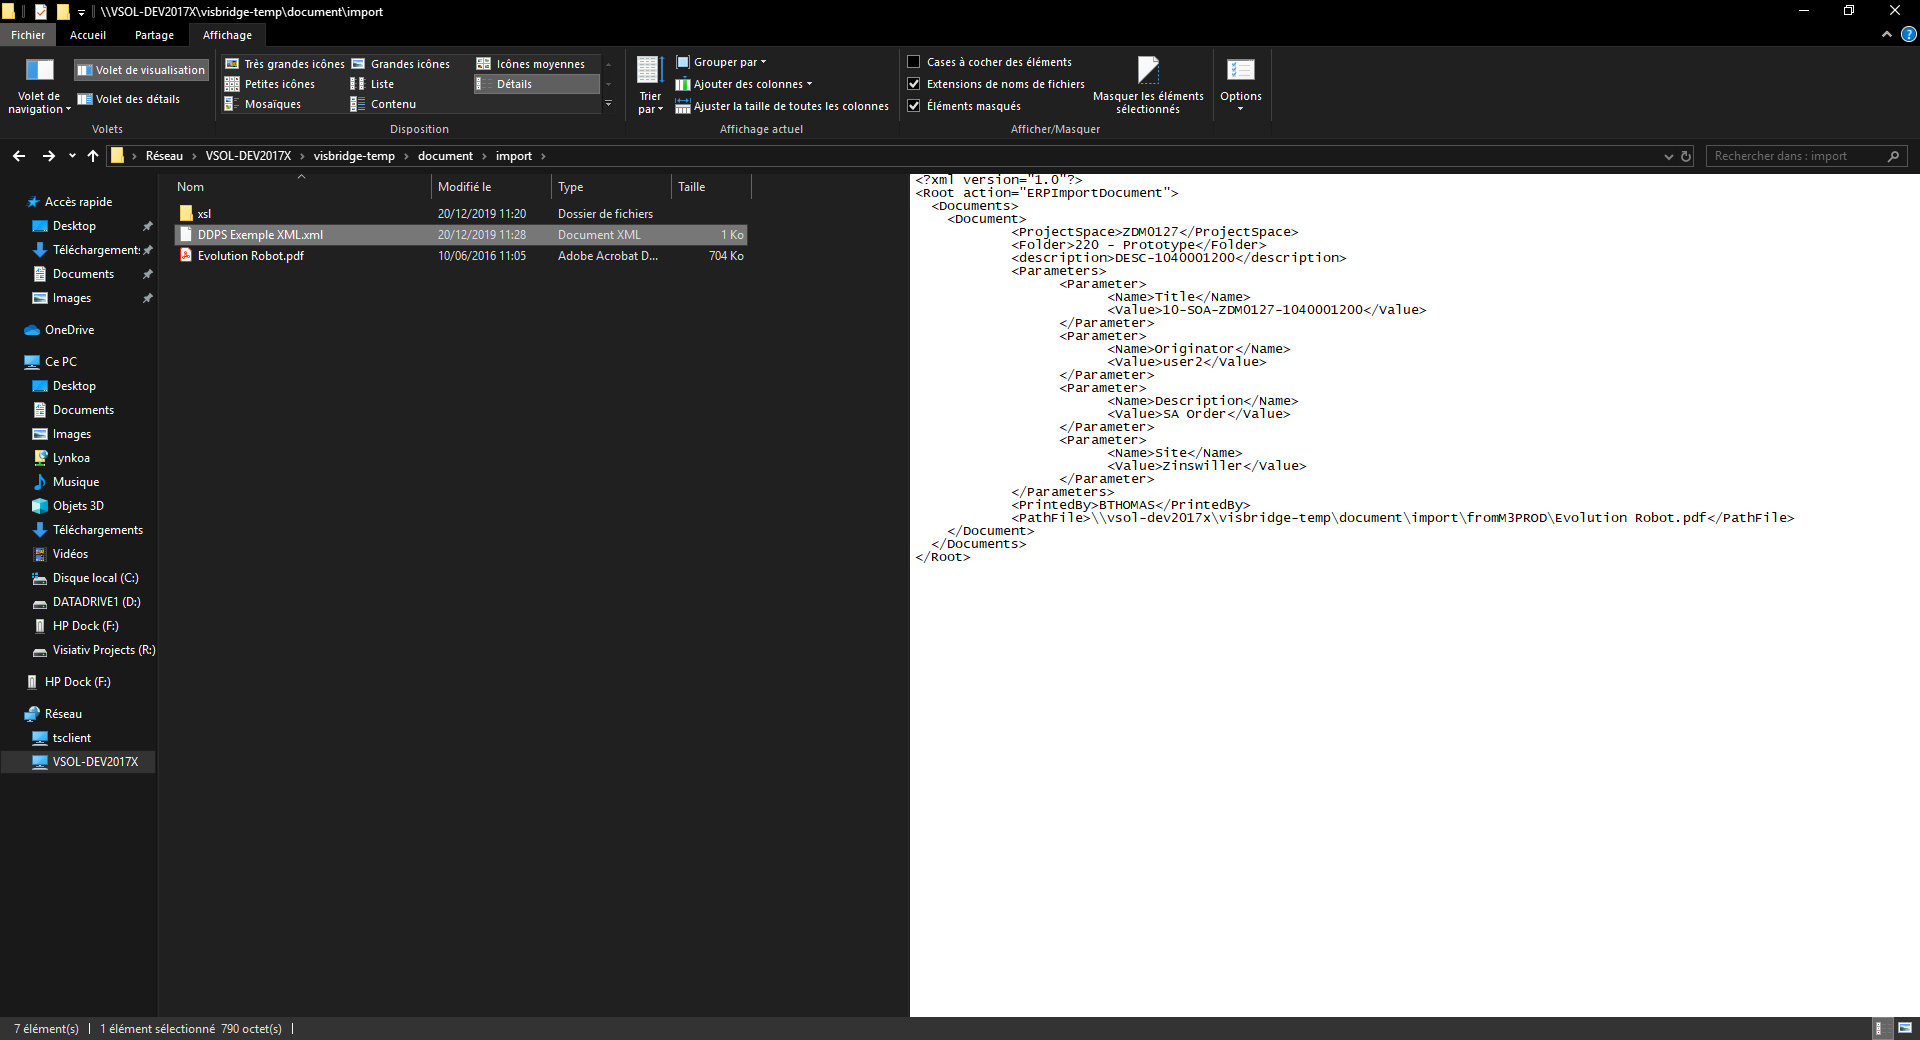Uncheck Éléments masqués checkbox

pyautogui.click(x=914, y=106)
